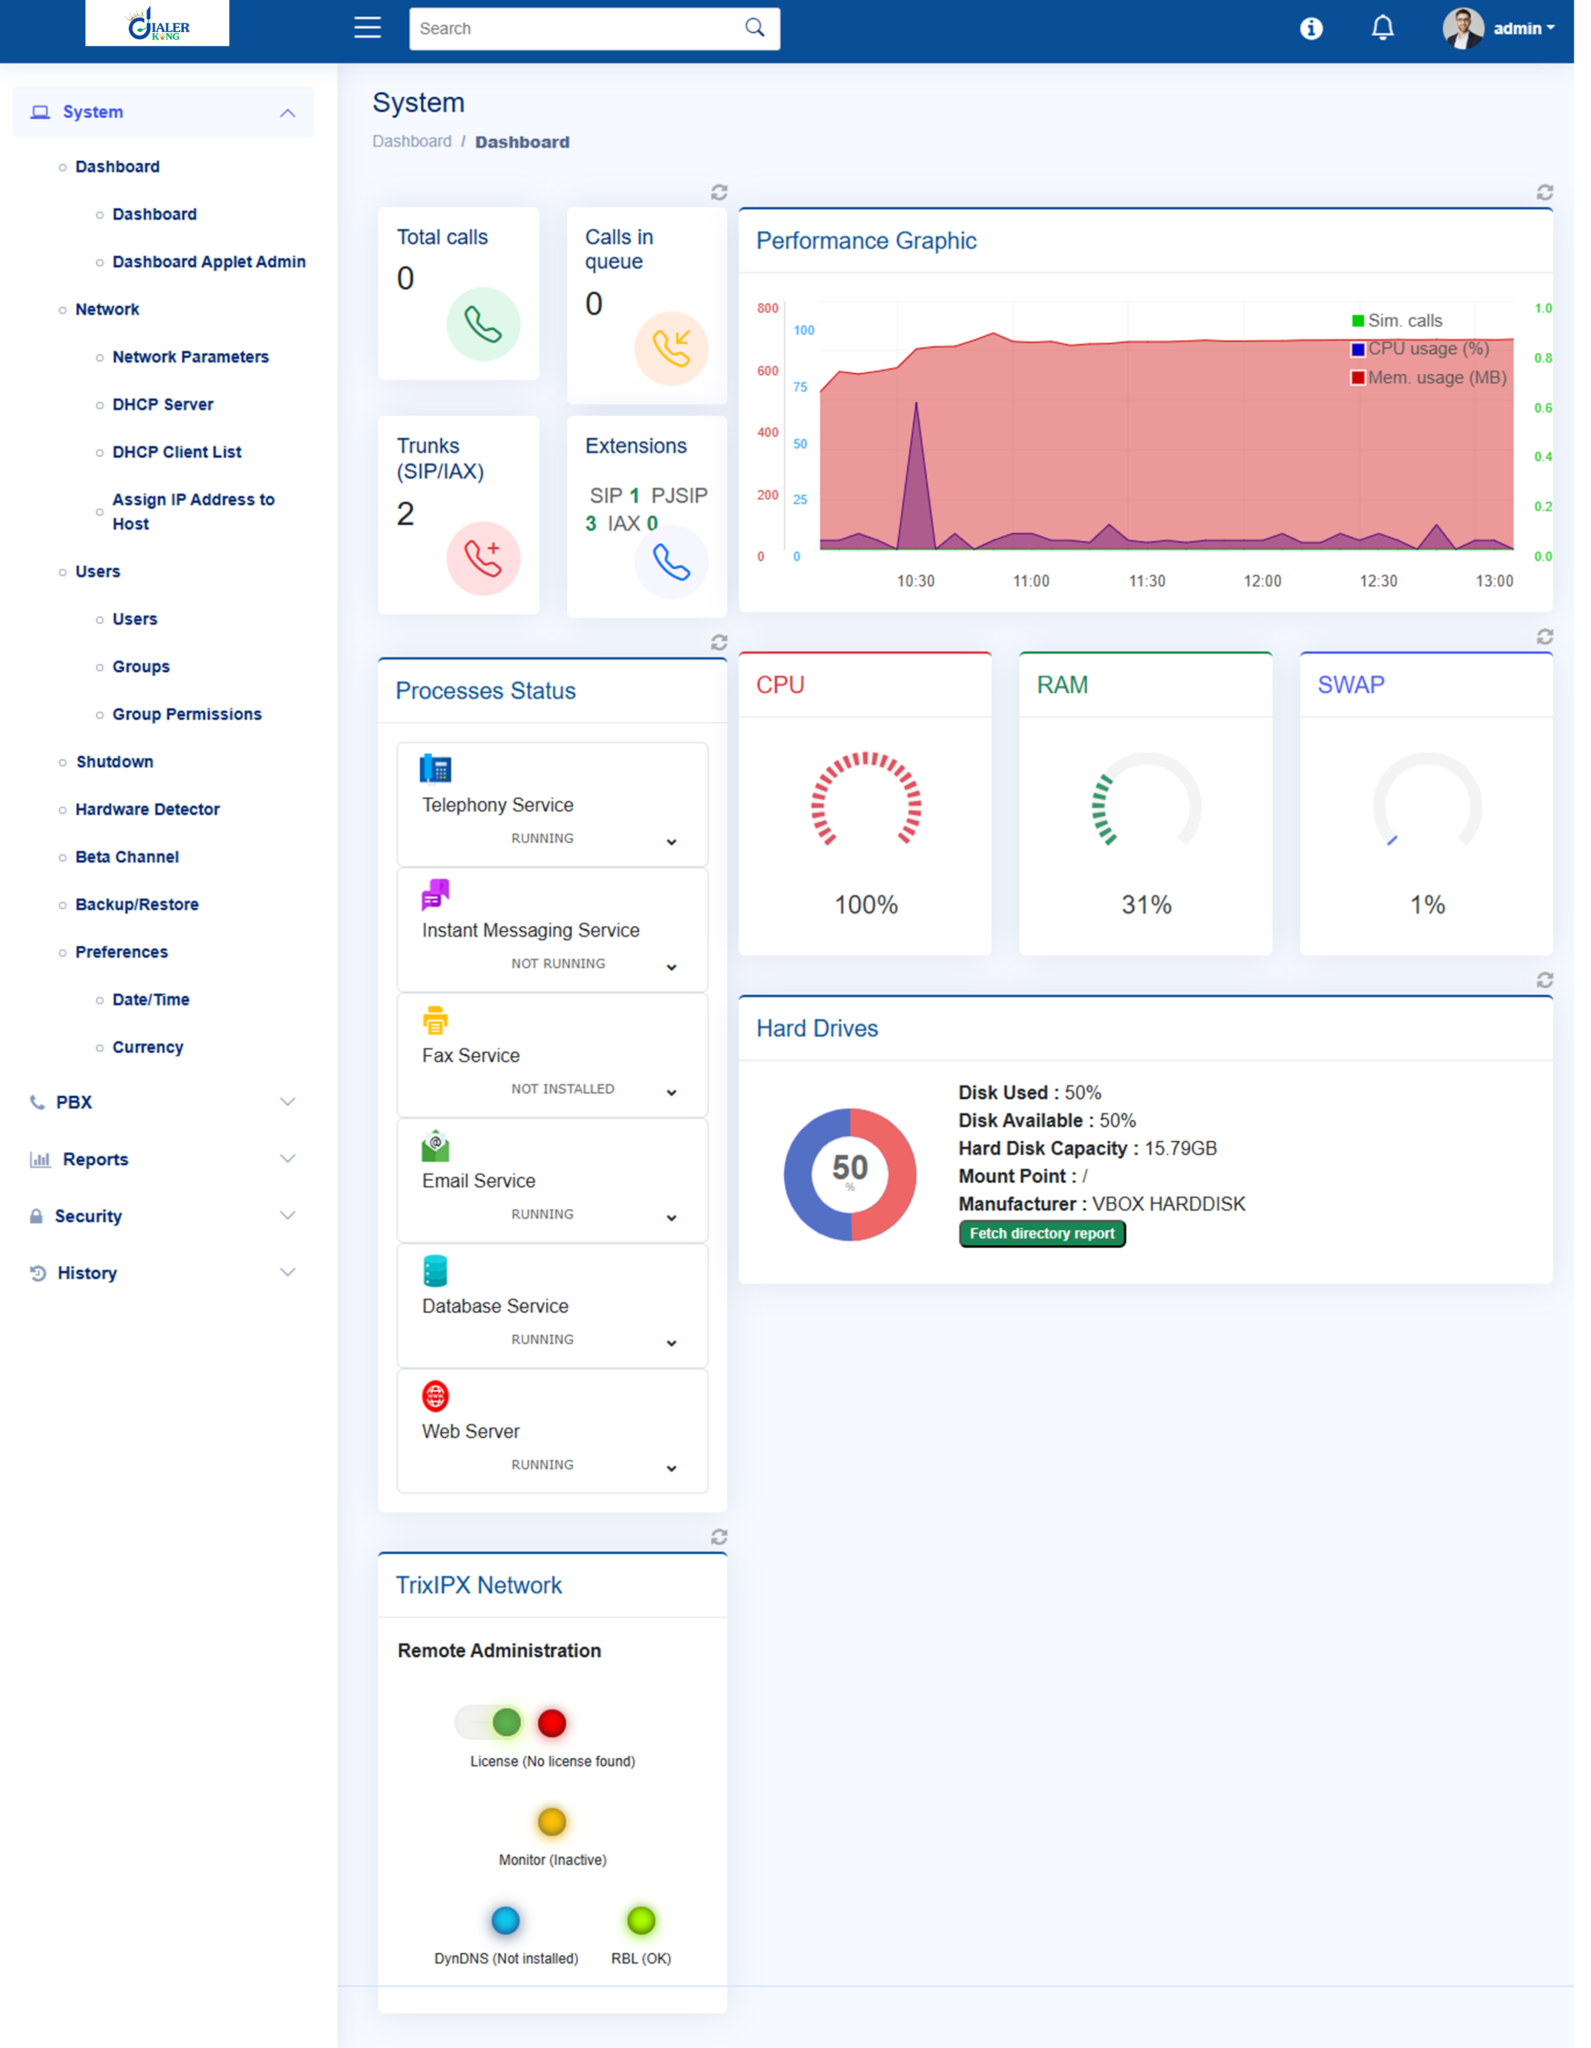The height and width of the screenshot is (2048, 1591).
Task: Expand the Telephony Service dropdown arrow
Action: click(x=671, y=842)
